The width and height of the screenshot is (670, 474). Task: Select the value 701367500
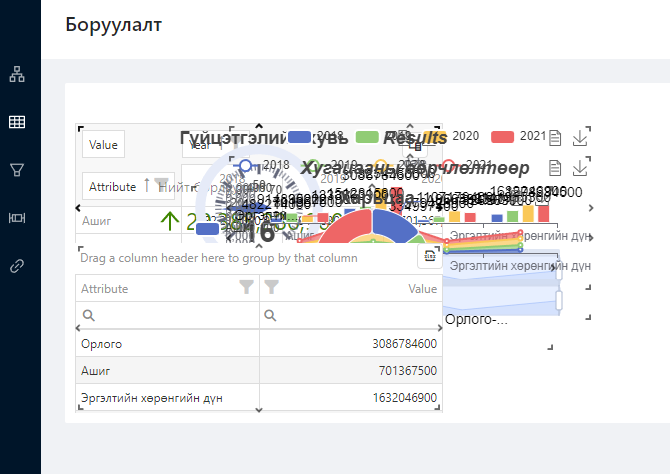point(408,371)
